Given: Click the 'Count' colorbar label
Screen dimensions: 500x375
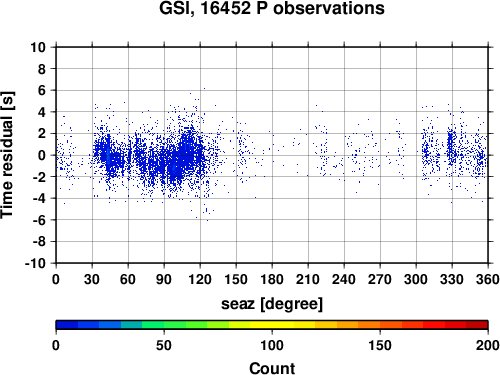Looking at the screenshot, I should tap(272, 368).
